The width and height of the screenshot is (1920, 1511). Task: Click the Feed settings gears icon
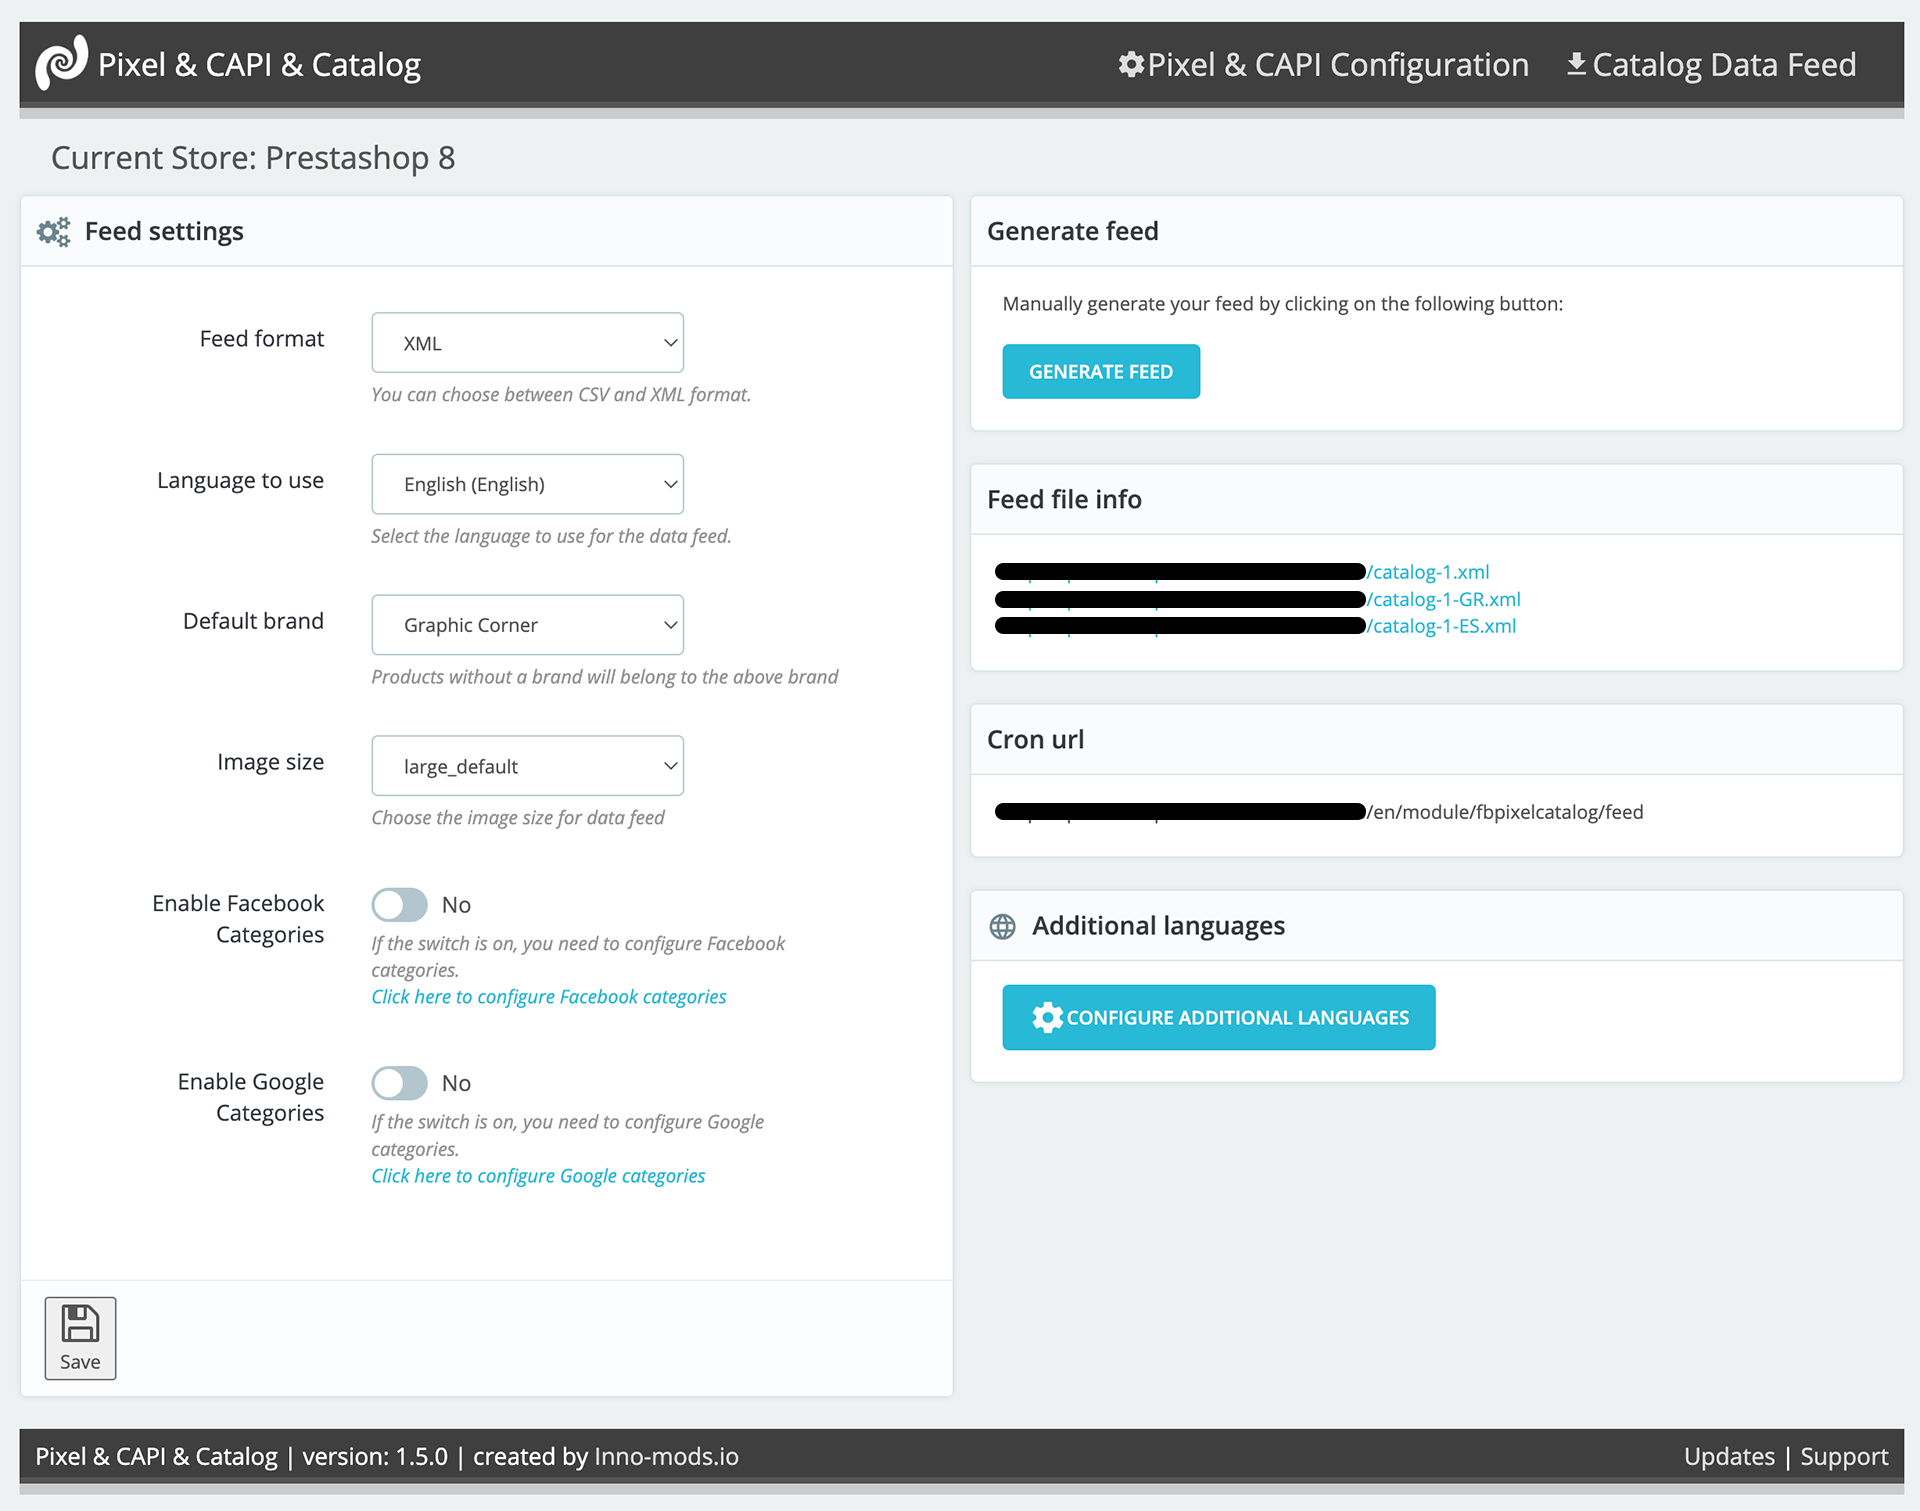pyautogui.click(x=54, y=232)
